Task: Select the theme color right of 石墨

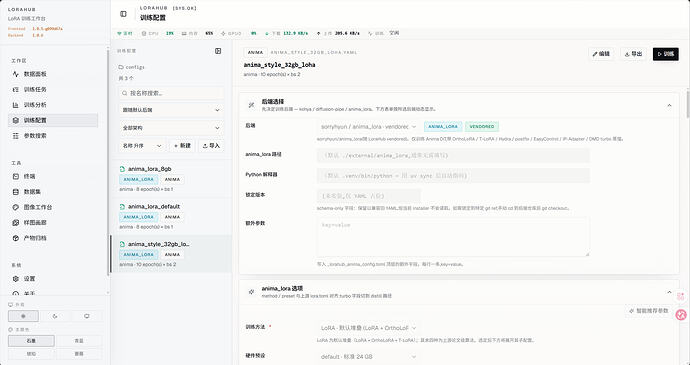Action: point(79,341)
